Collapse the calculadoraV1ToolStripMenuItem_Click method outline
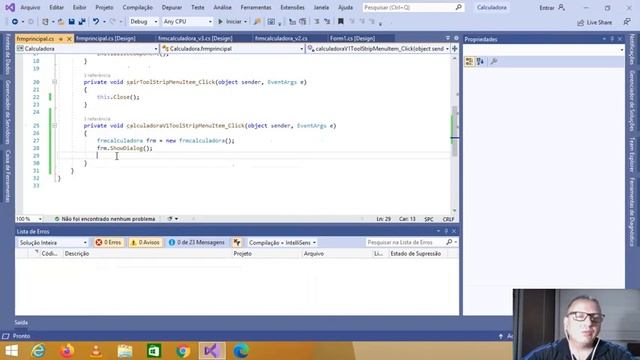The image size is (640, 360). pyautogui.click(x=54, y=126)
